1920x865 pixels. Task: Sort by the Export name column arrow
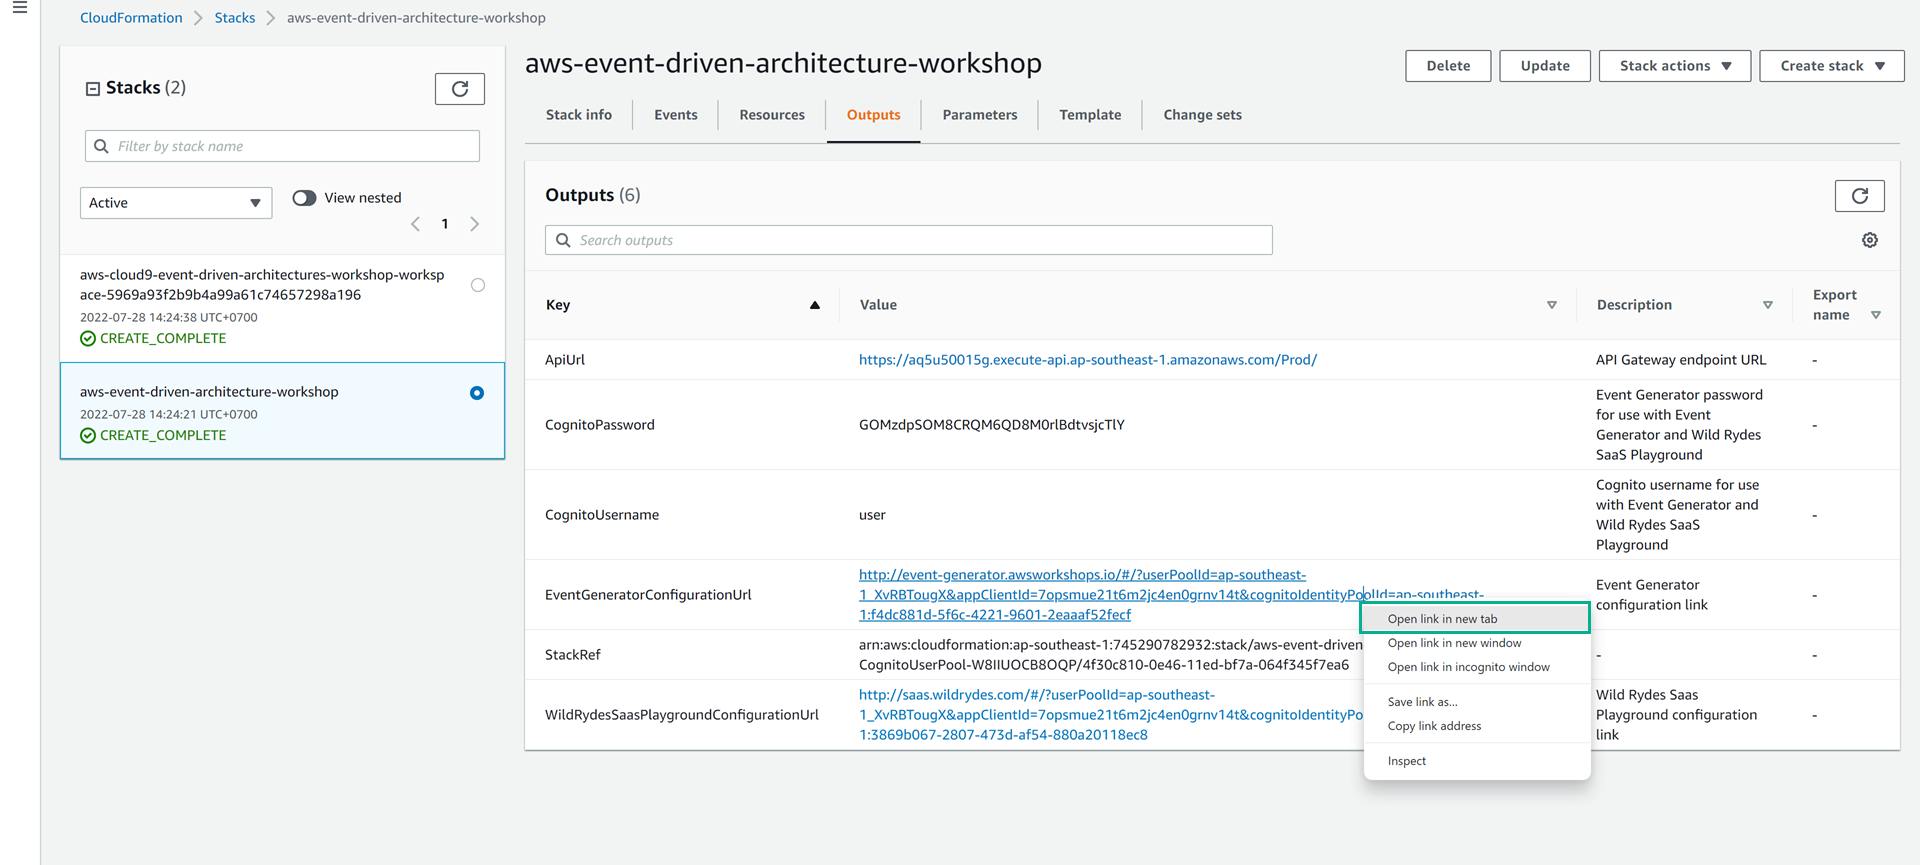[1876, 315]
